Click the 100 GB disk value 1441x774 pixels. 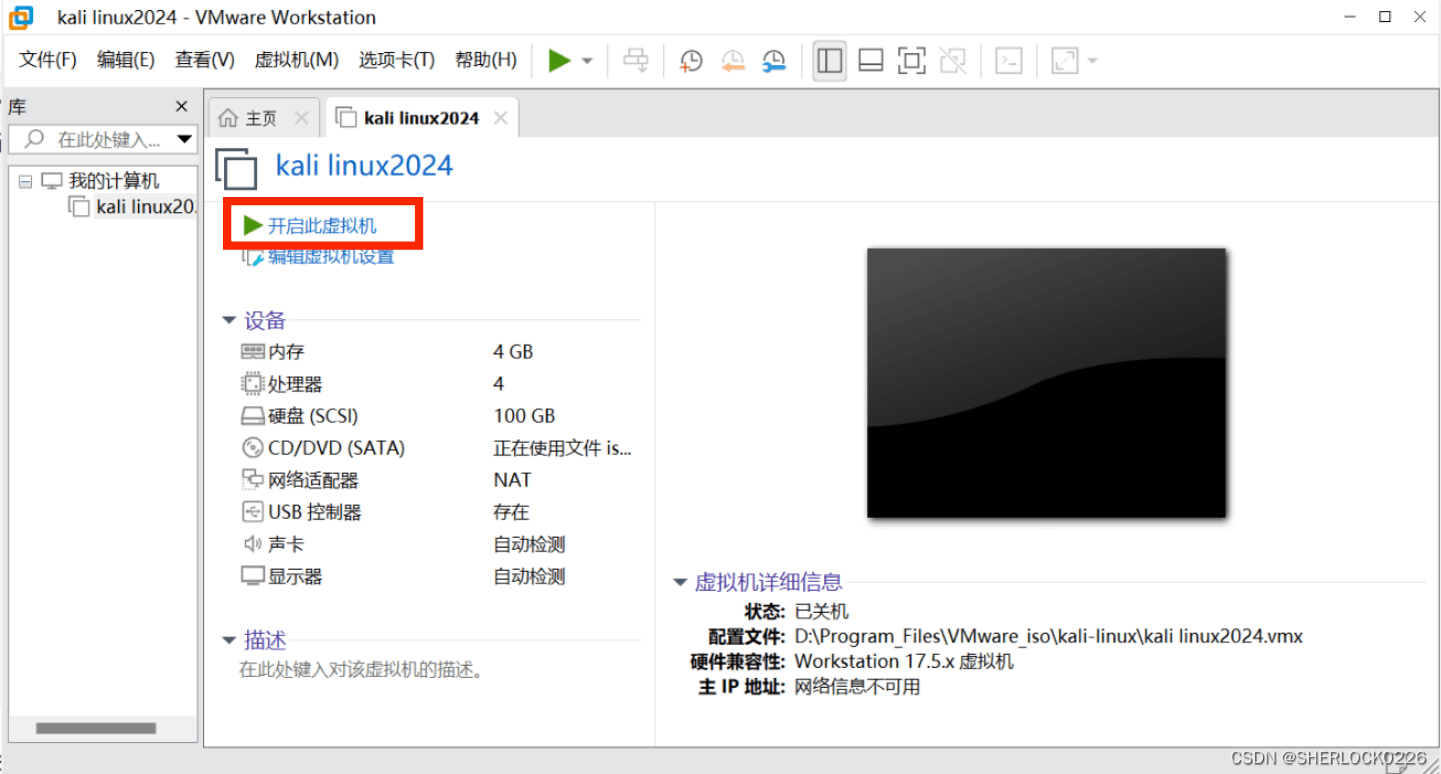click(524, 416)
